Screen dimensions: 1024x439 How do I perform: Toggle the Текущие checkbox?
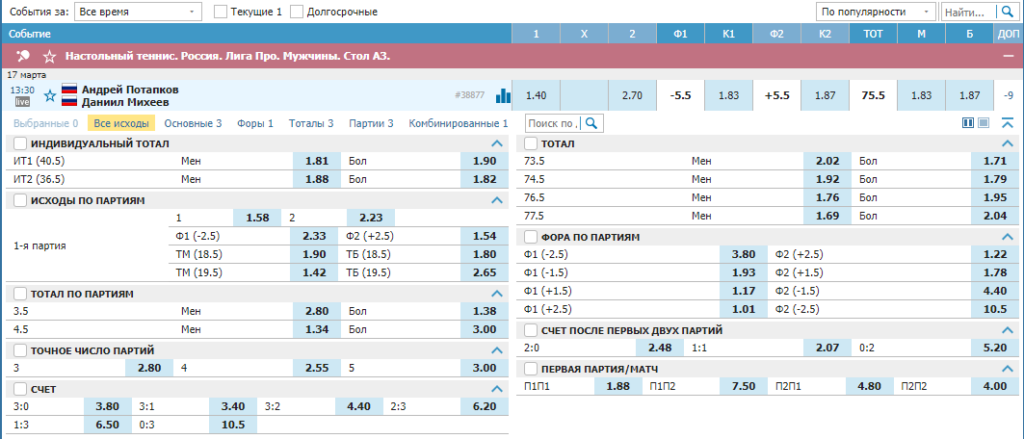(x=221, y=11)
